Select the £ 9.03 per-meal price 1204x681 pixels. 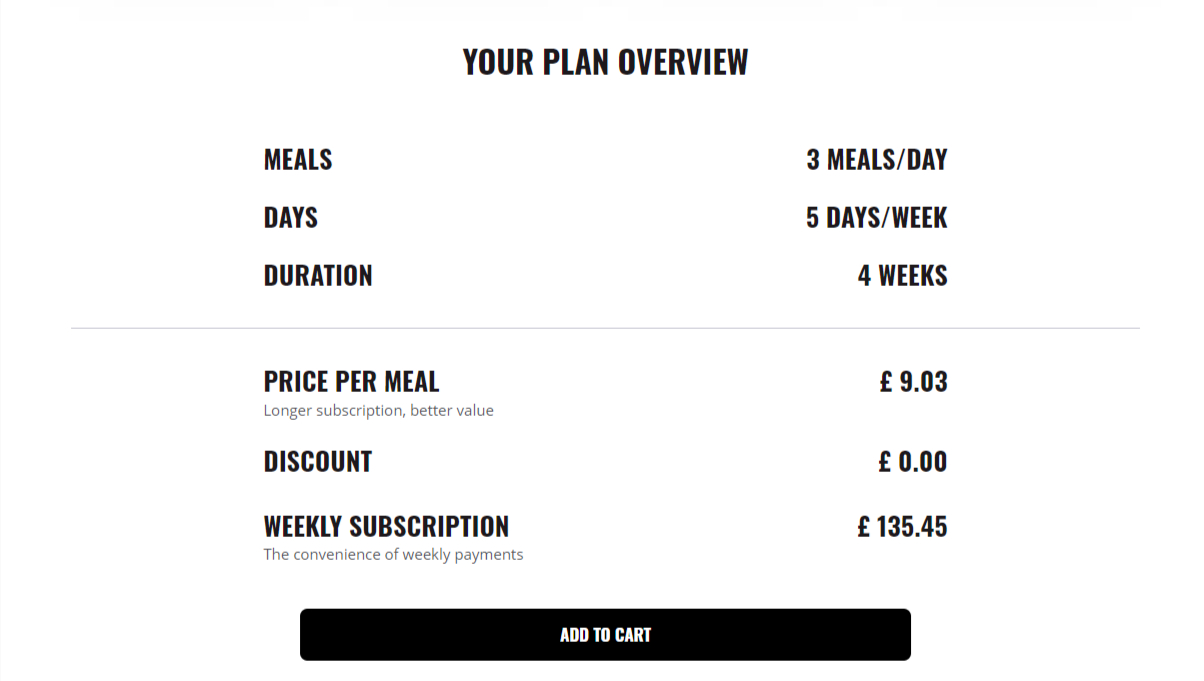tap(913, 382)
